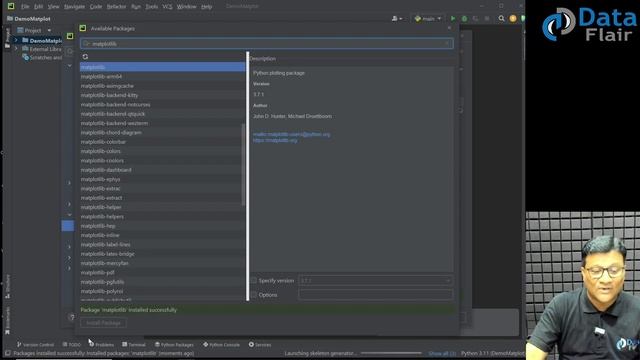The height and width of the screenshot is (360, 640).
Task: Open the Tools menu
Action: (x=151, y=7)
